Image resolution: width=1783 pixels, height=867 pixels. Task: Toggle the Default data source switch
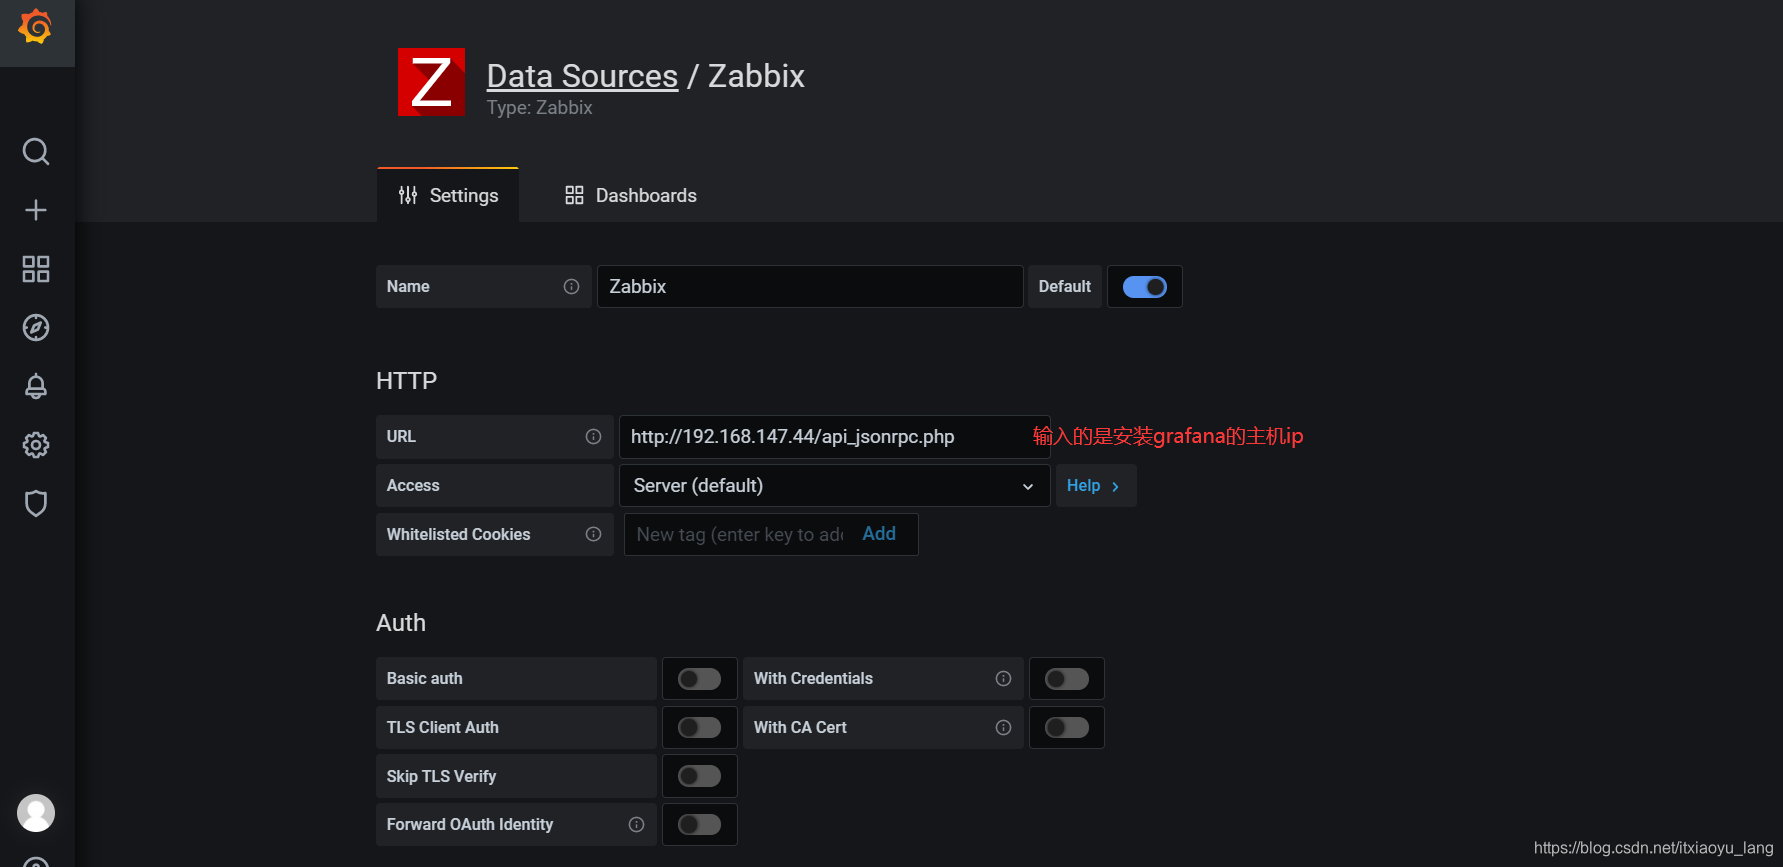pyautogui.click(x=1145, y=287)
